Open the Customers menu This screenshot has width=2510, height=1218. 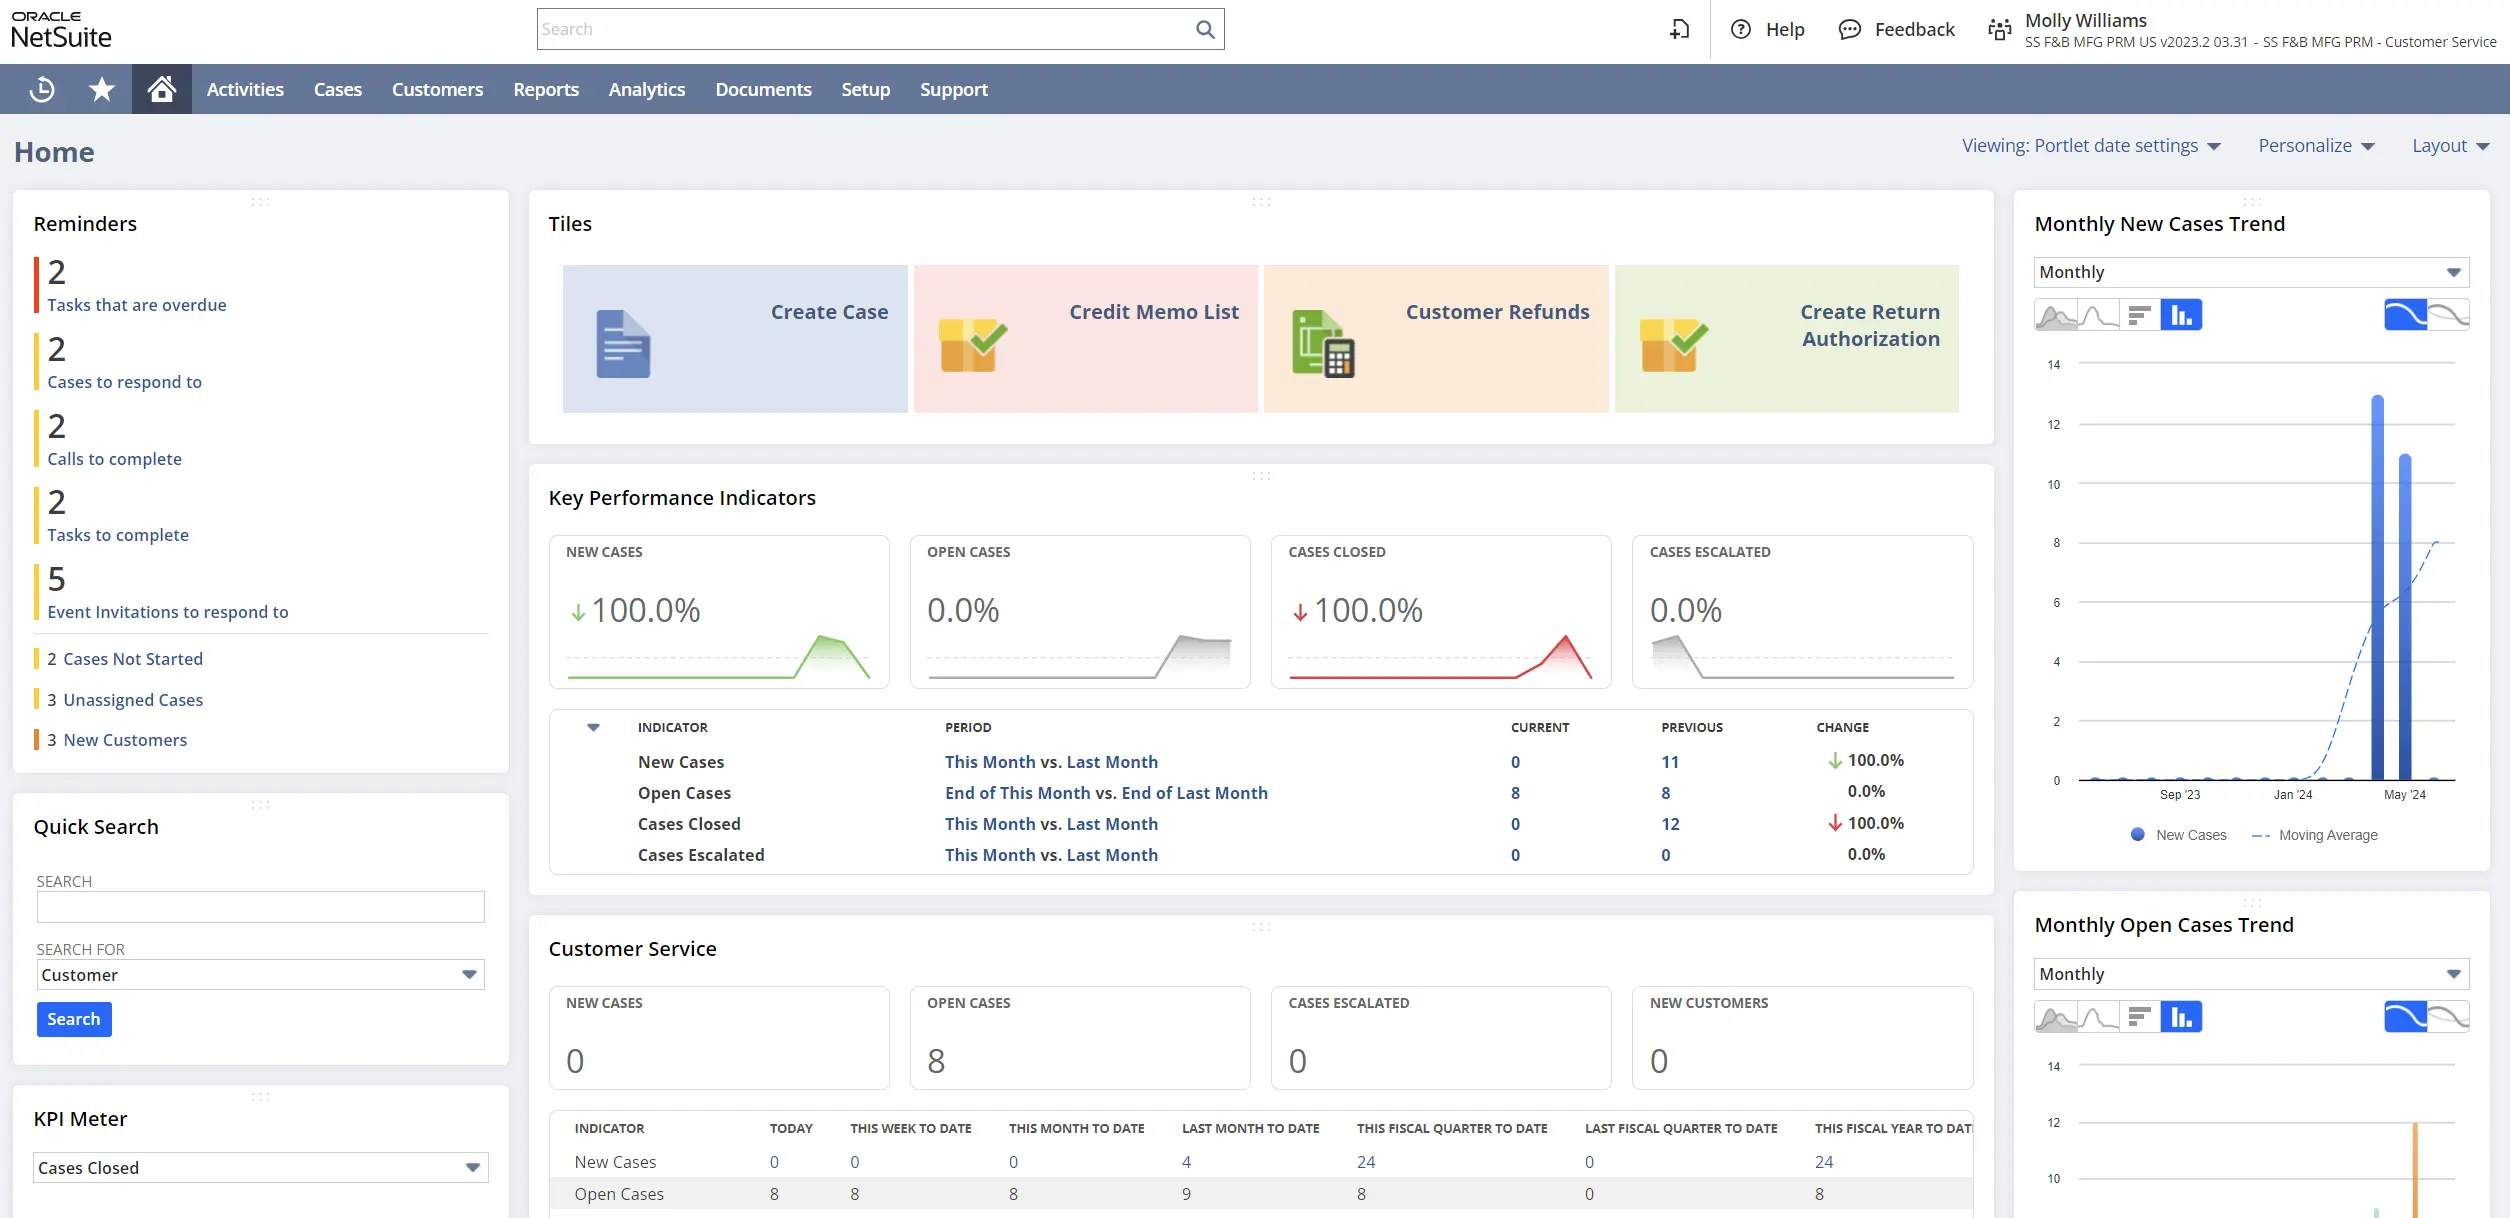pyautogui.click(x=437, y=89)
